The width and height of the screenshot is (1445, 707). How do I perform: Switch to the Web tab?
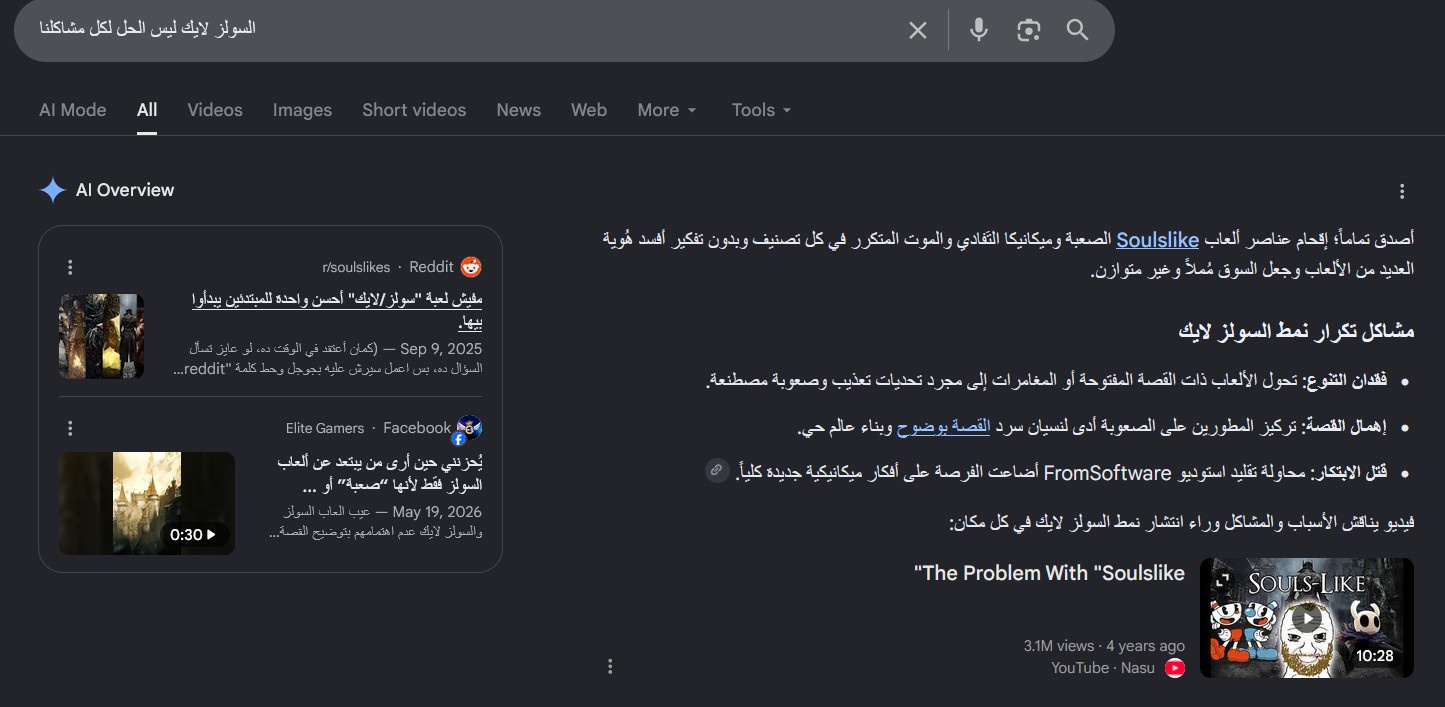[x=589, y=110]
